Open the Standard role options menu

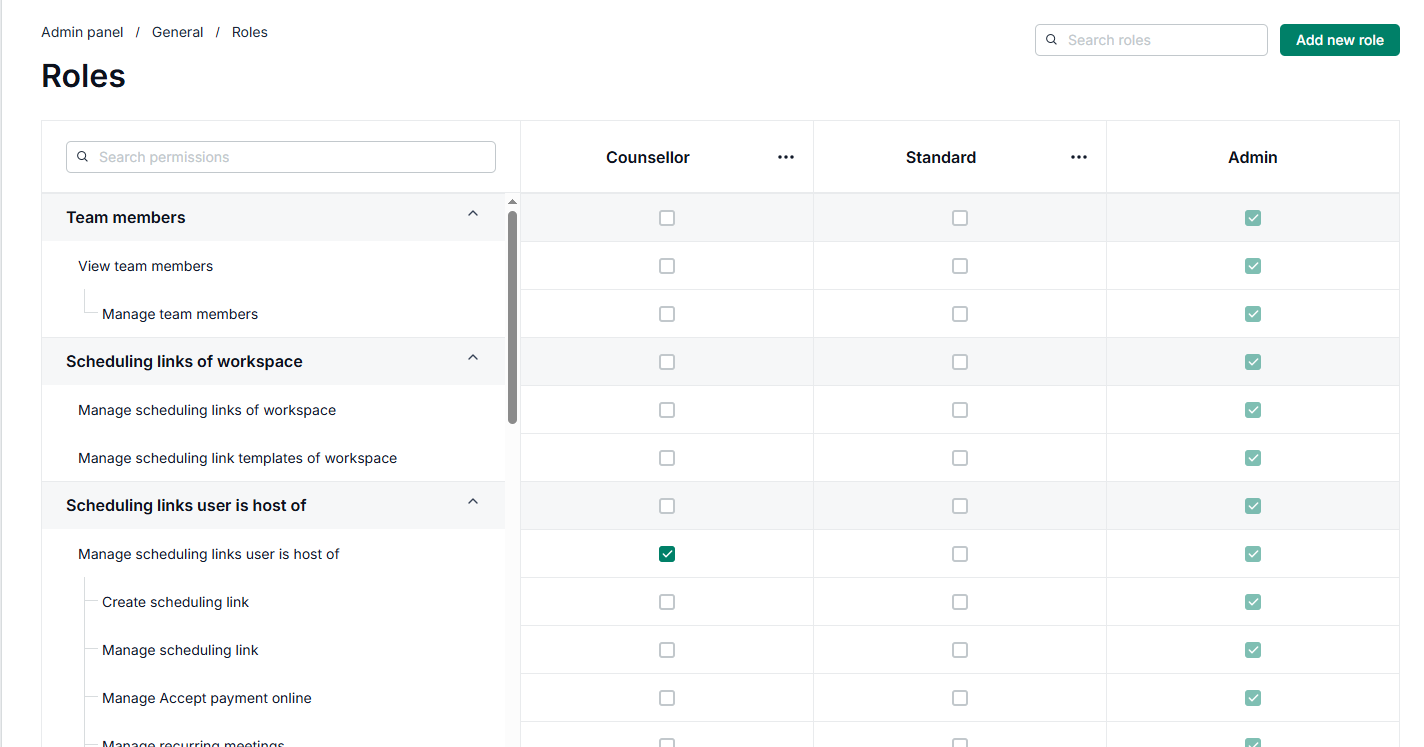pos(1079,157)
